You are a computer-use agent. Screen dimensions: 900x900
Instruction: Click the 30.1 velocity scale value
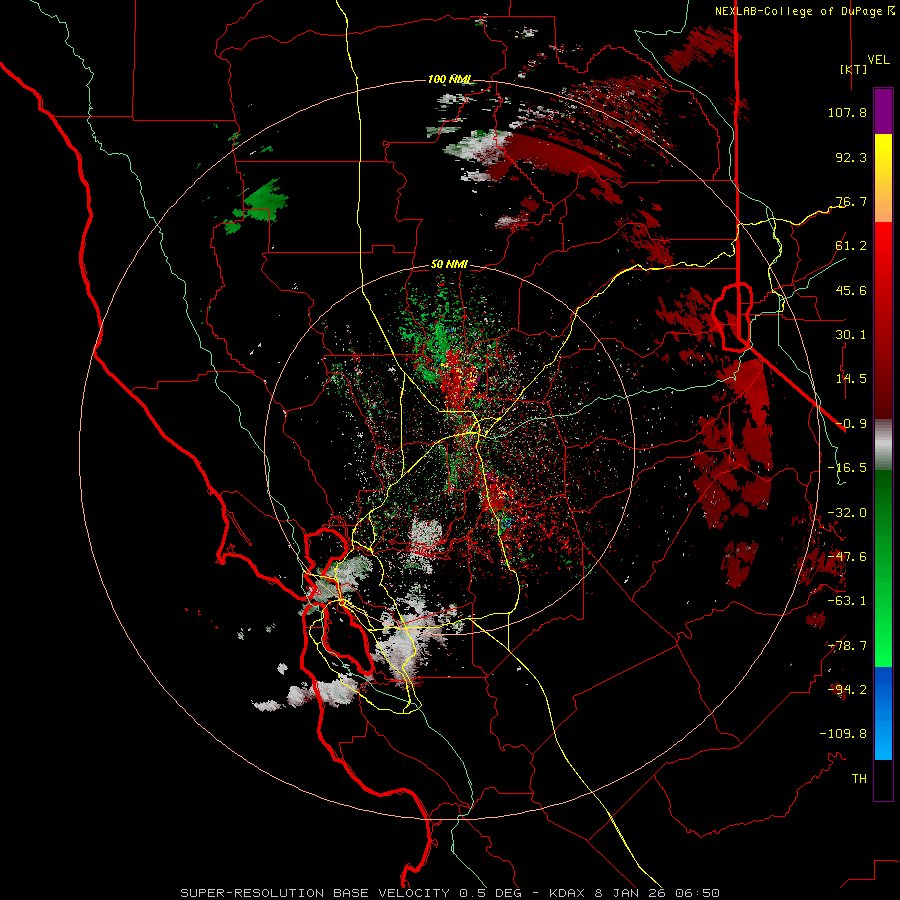tap(851, 335)
